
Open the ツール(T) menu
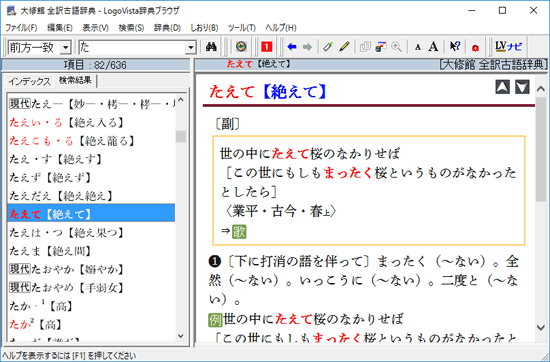241,28
